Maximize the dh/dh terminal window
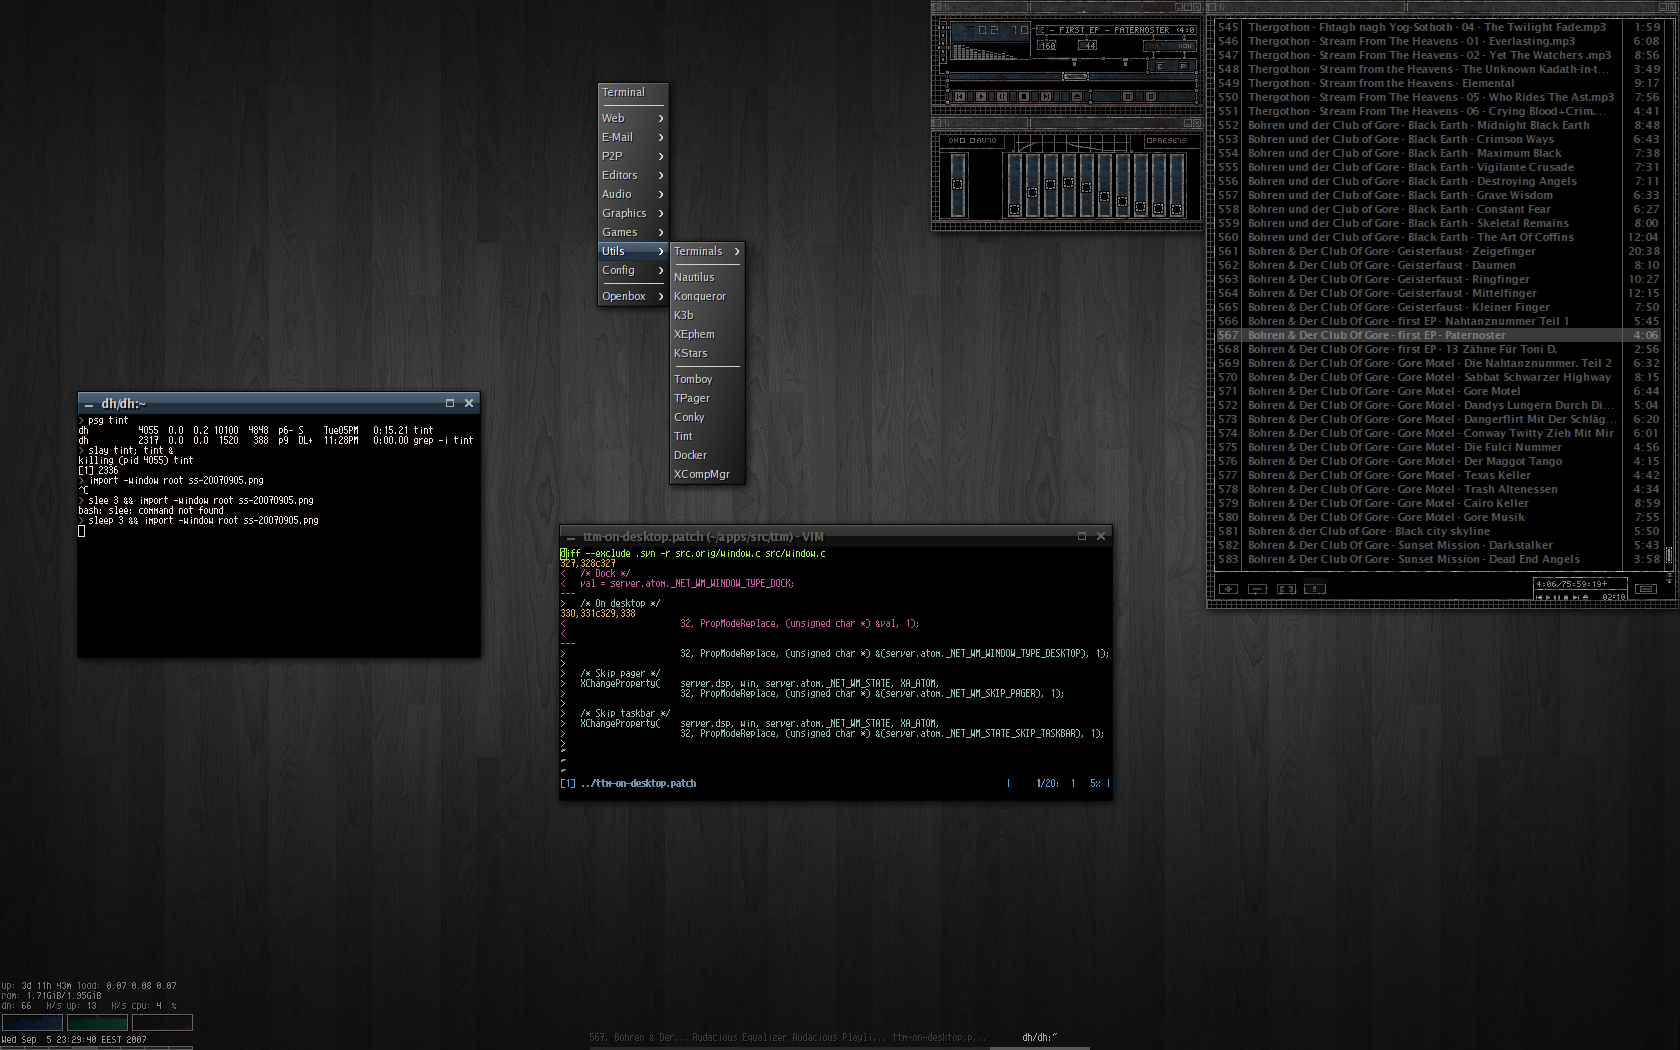The image size is (1680, 1050). (450, 403)
